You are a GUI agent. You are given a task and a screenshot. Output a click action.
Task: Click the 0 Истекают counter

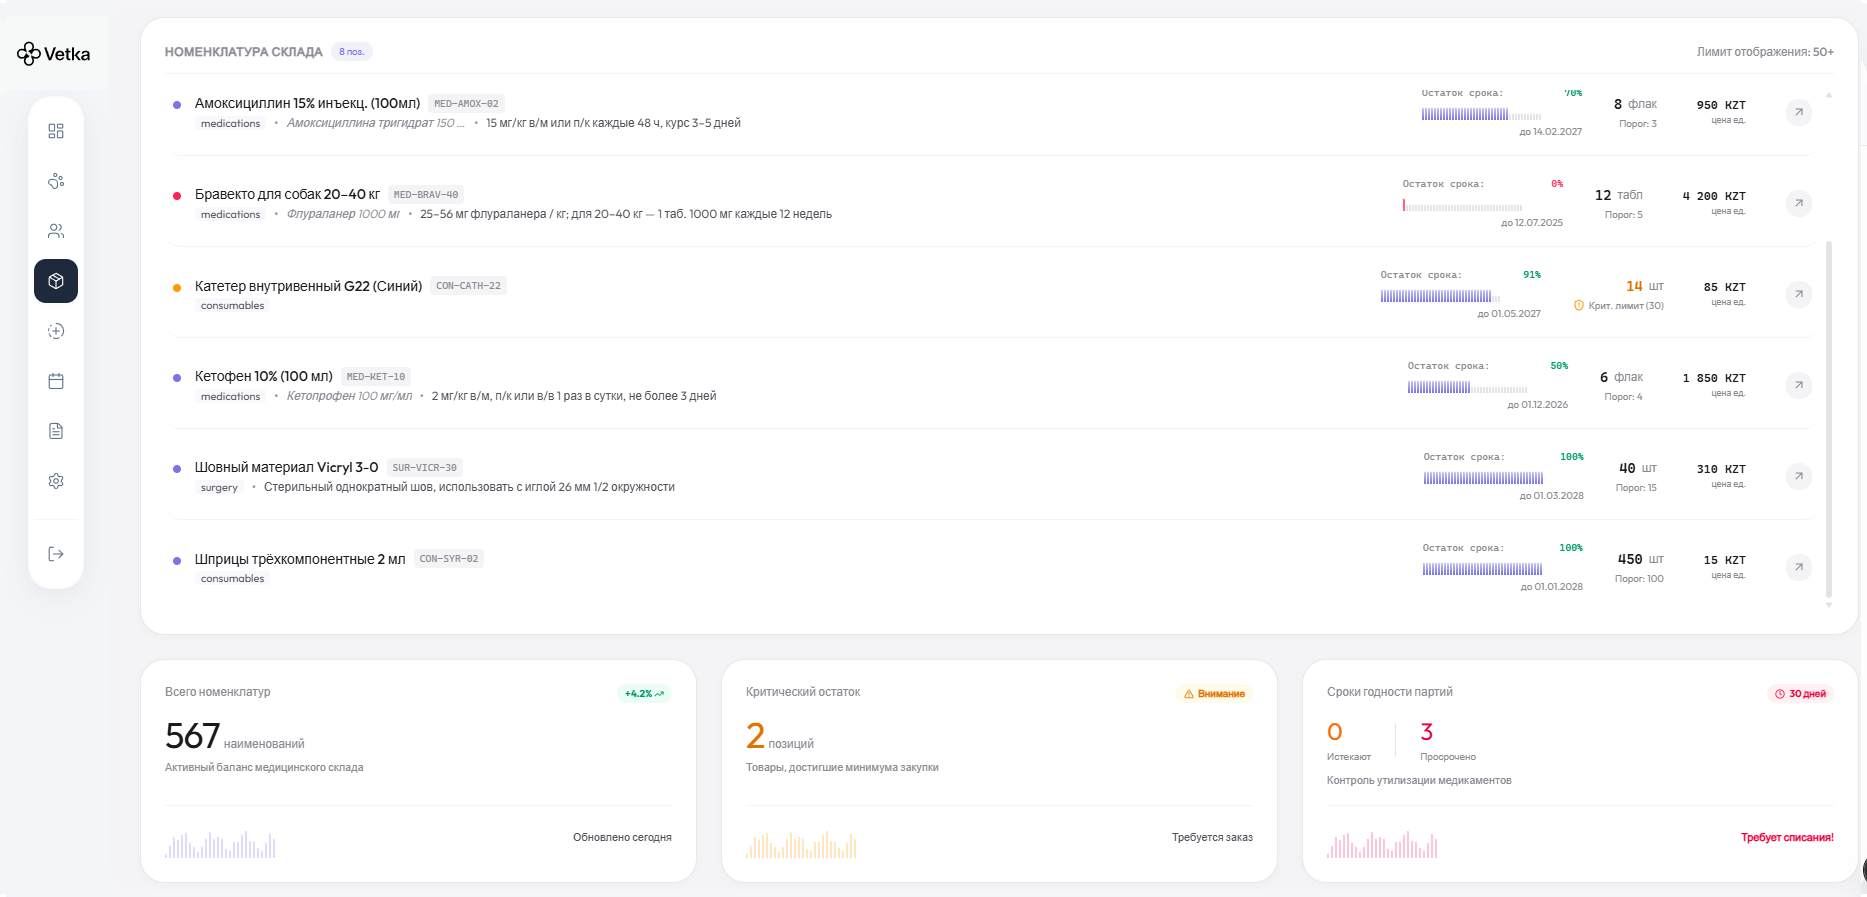pos(1349,740)
